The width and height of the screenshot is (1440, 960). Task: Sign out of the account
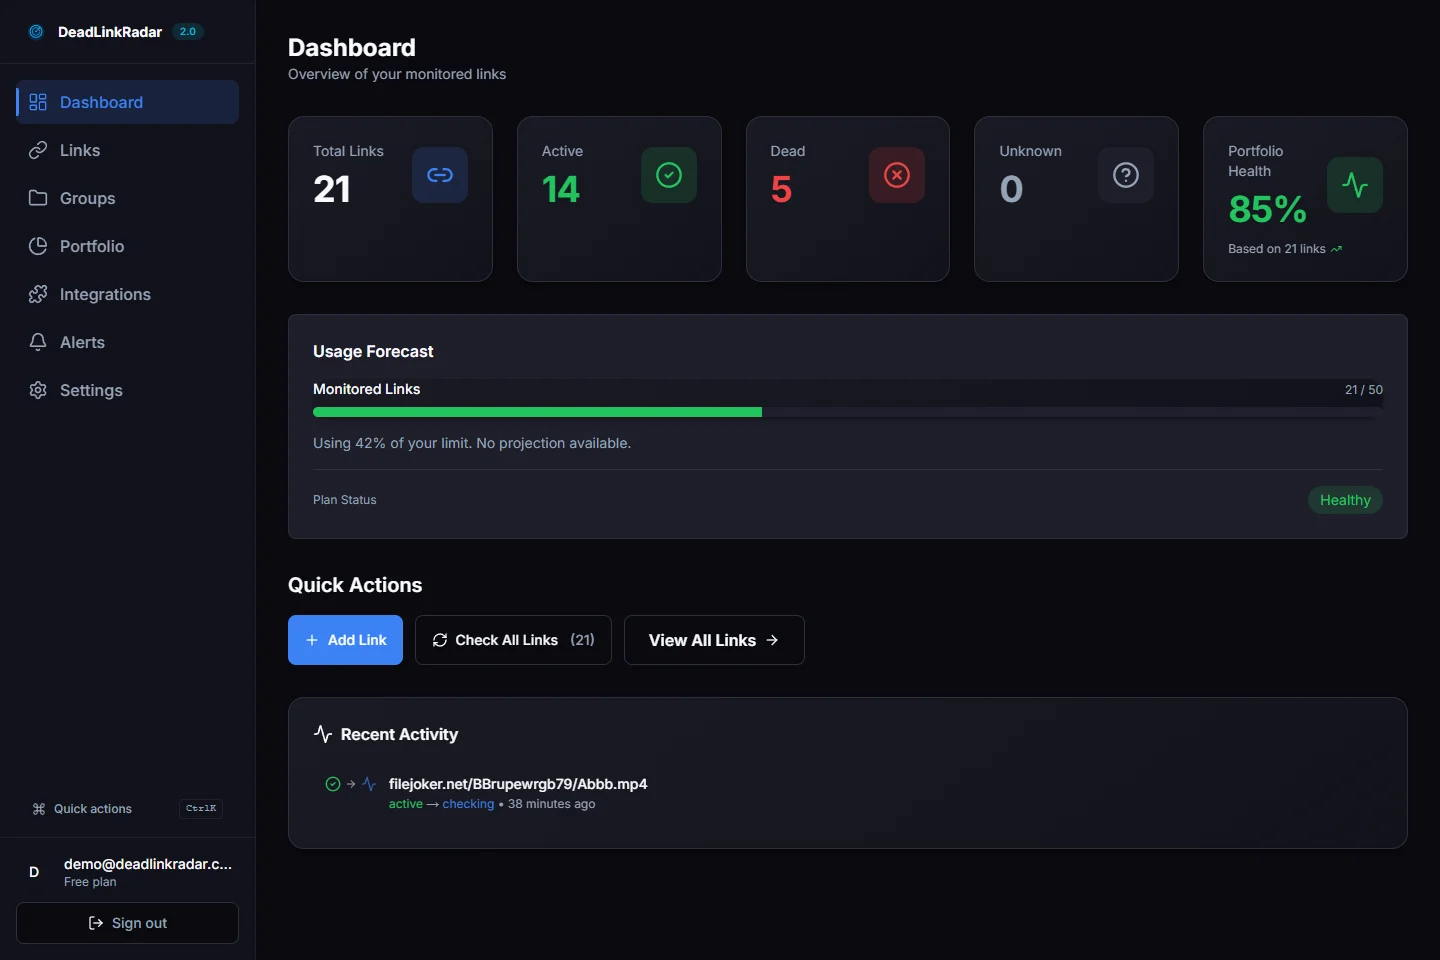[x=127, y=923]
